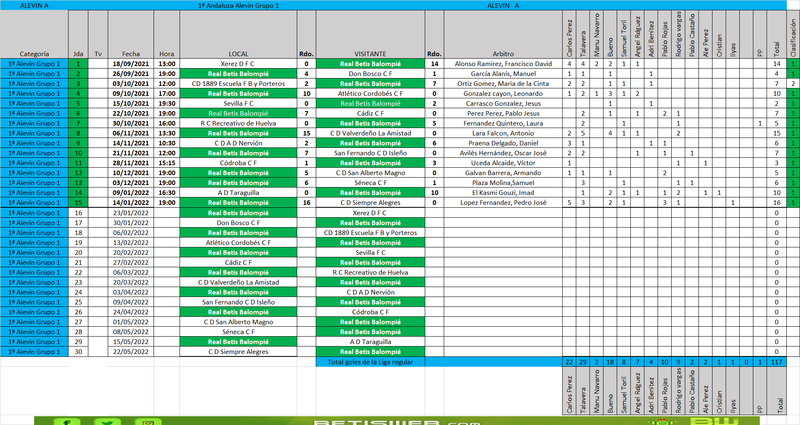800x425 pixels.
Task: Click the date cell 27/02/2022
Action: click(131, 262)
